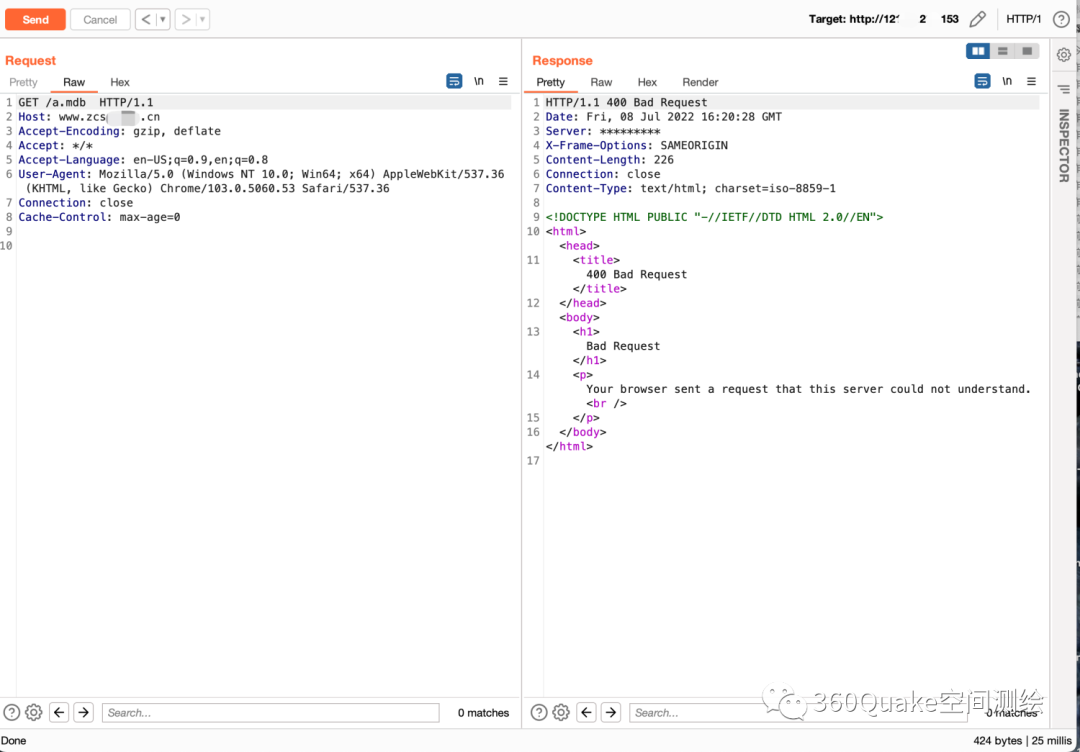Click the User-Agent header line
Screen dimensions: 1080x752
[x=261, y=181]
